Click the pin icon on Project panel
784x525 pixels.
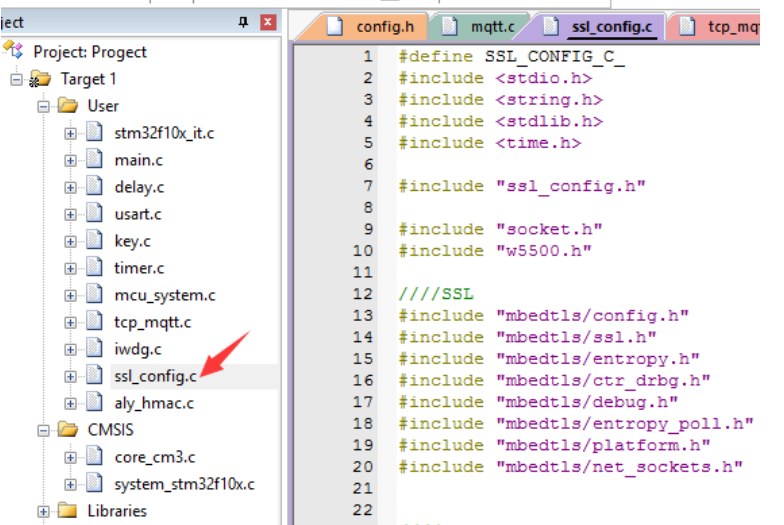coord(243,22)
